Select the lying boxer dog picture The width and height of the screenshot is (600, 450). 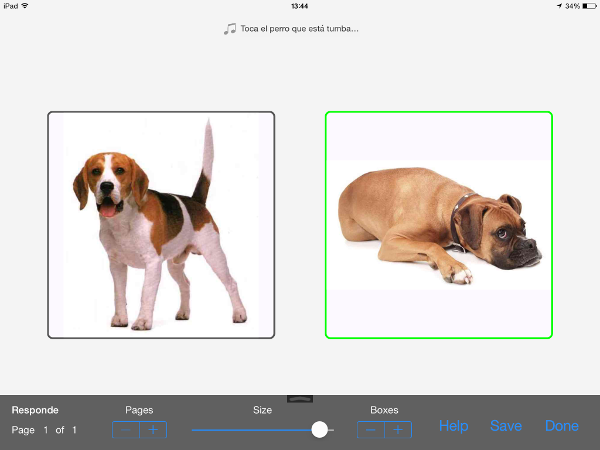tap(438, 225)
